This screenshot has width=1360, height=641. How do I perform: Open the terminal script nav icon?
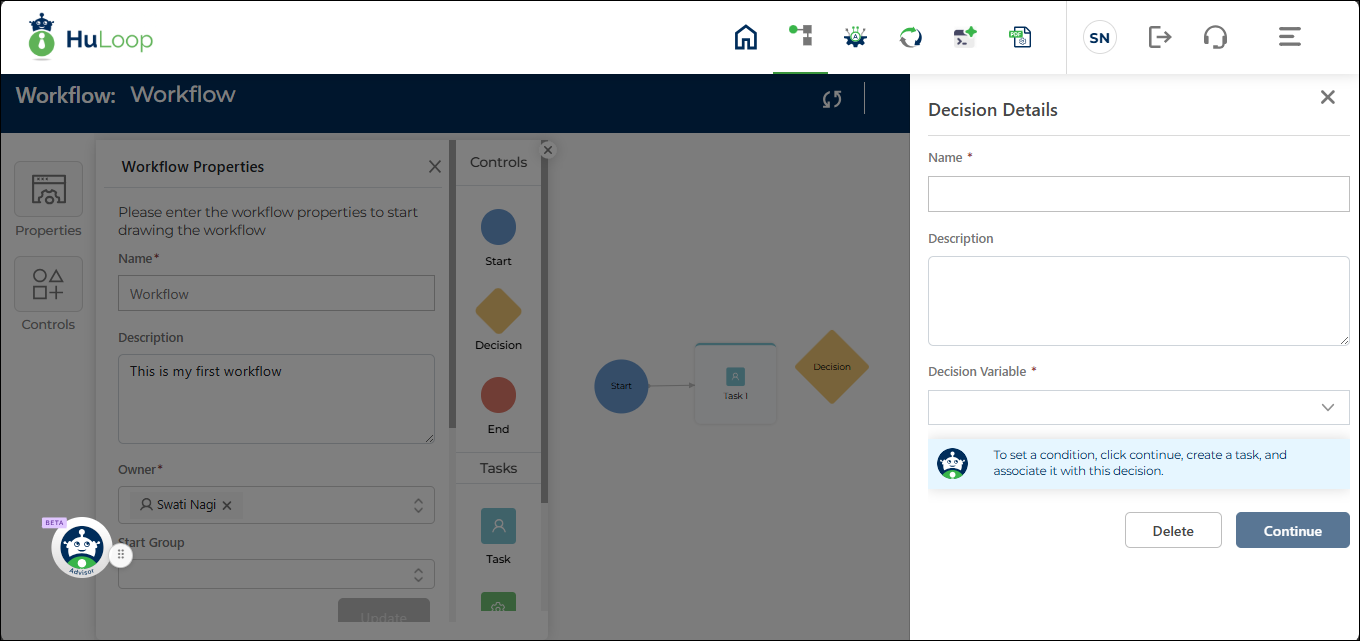click(965, 38)
